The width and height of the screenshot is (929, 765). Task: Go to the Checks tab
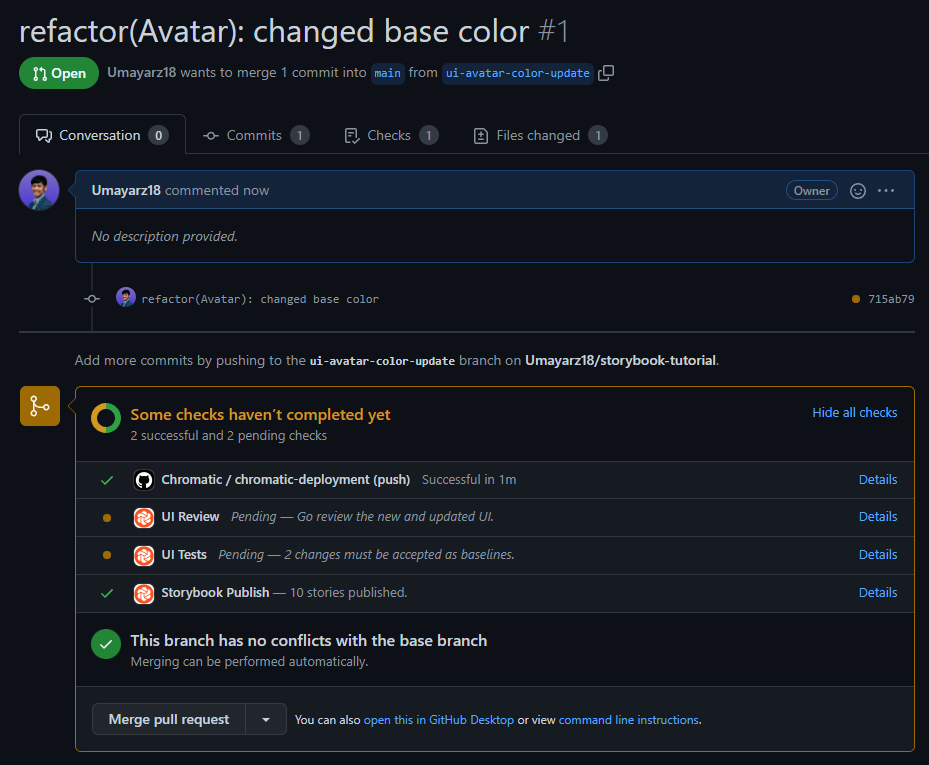389,135
